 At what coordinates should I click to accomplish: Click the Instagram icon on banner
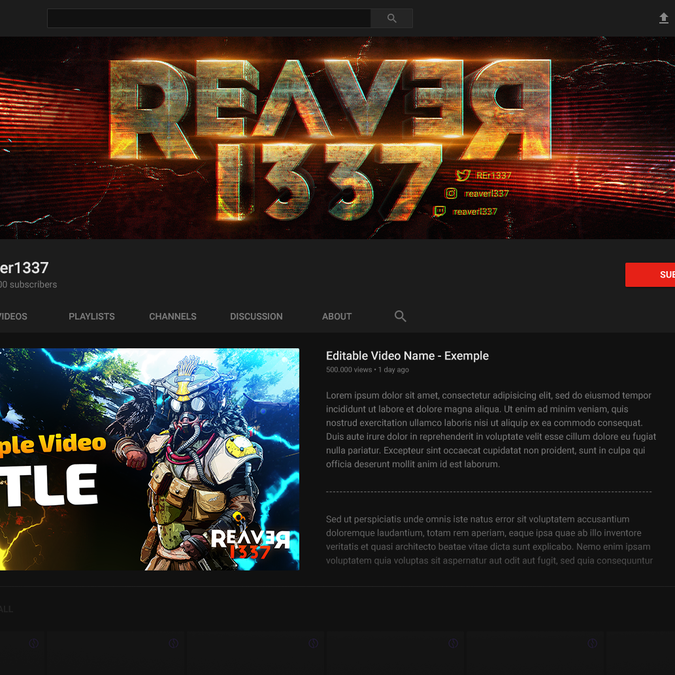(451, 193)
